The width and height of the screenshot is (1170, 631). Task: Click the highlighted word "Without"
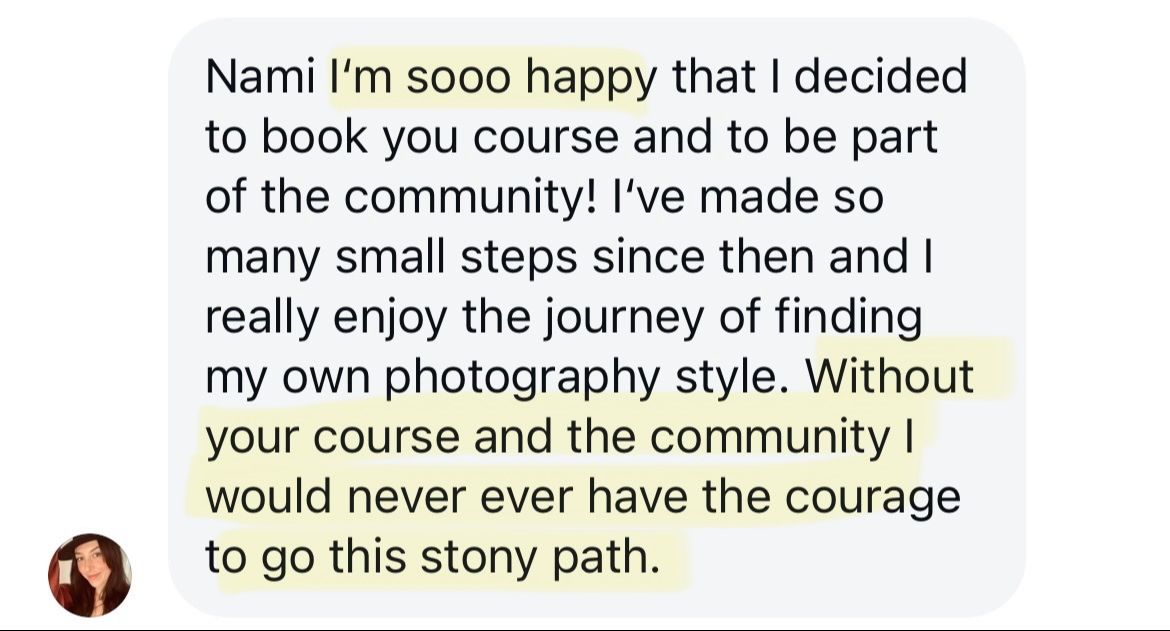(x=889, y=376)
